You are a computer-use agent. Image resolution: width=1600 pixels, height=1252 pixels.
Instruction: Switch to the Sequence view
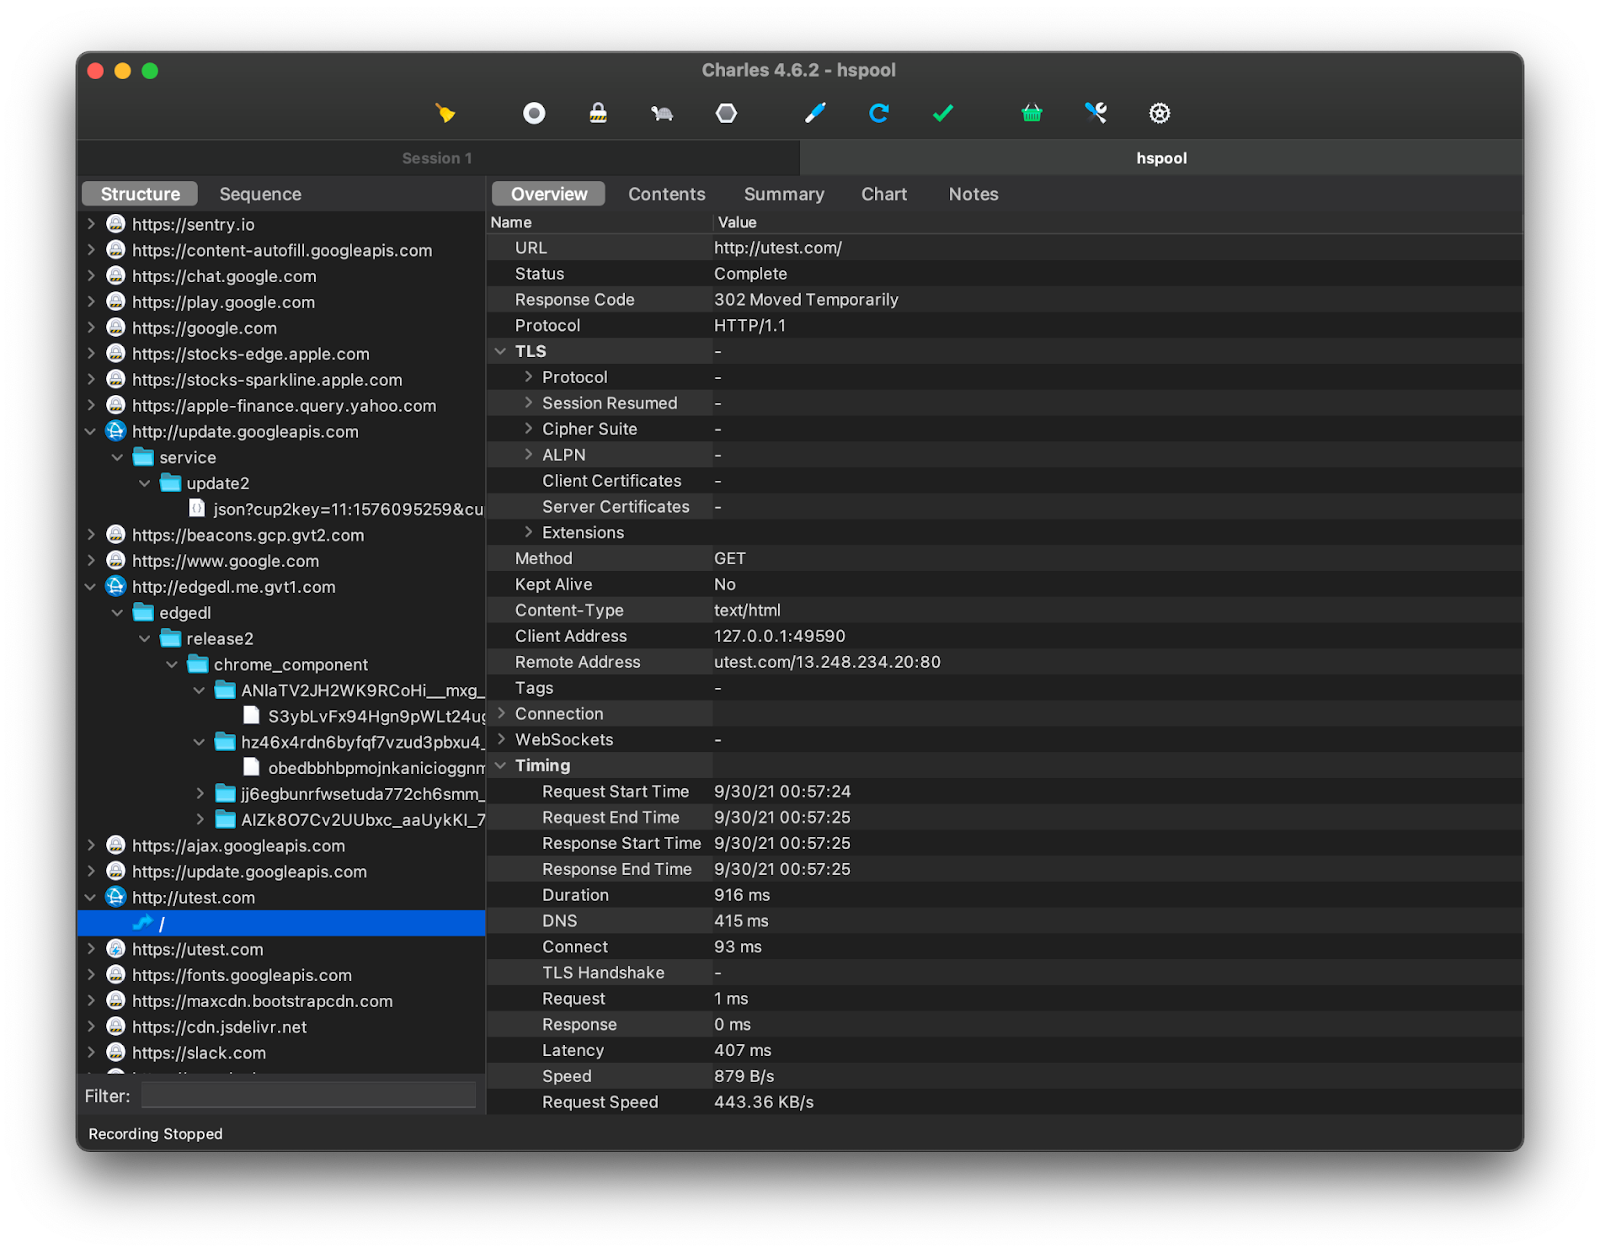tap(260, 193)
